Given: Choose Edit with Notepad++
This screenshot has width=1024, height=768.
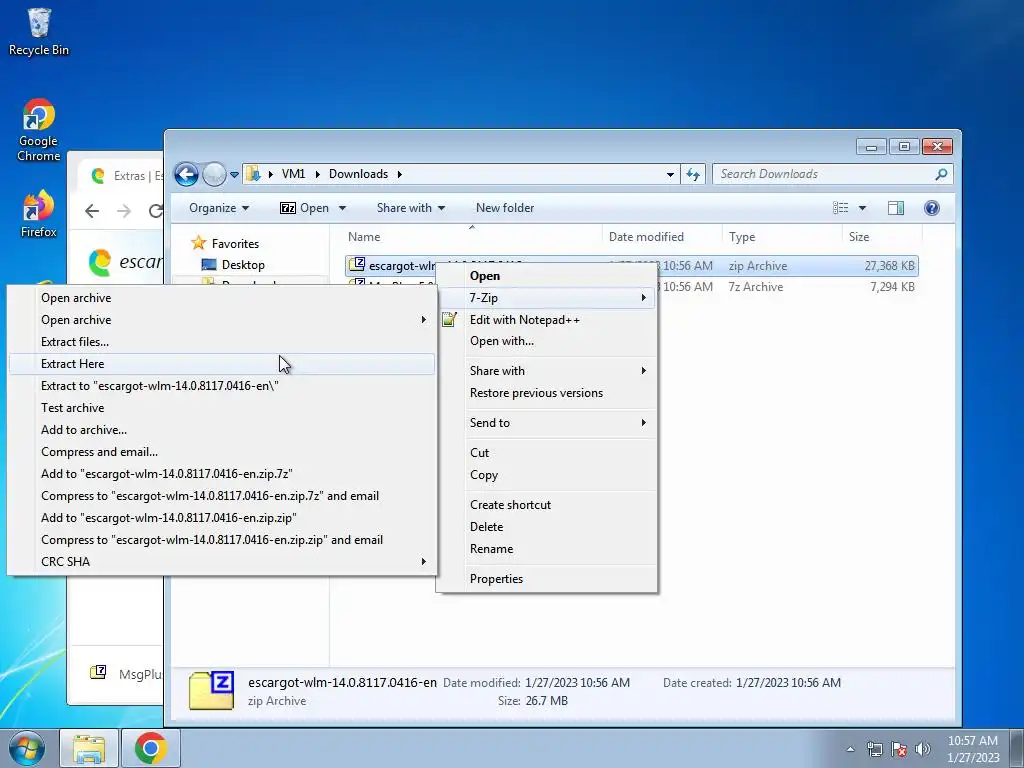Looking at the screenshot, I should (x=547, y=319).
